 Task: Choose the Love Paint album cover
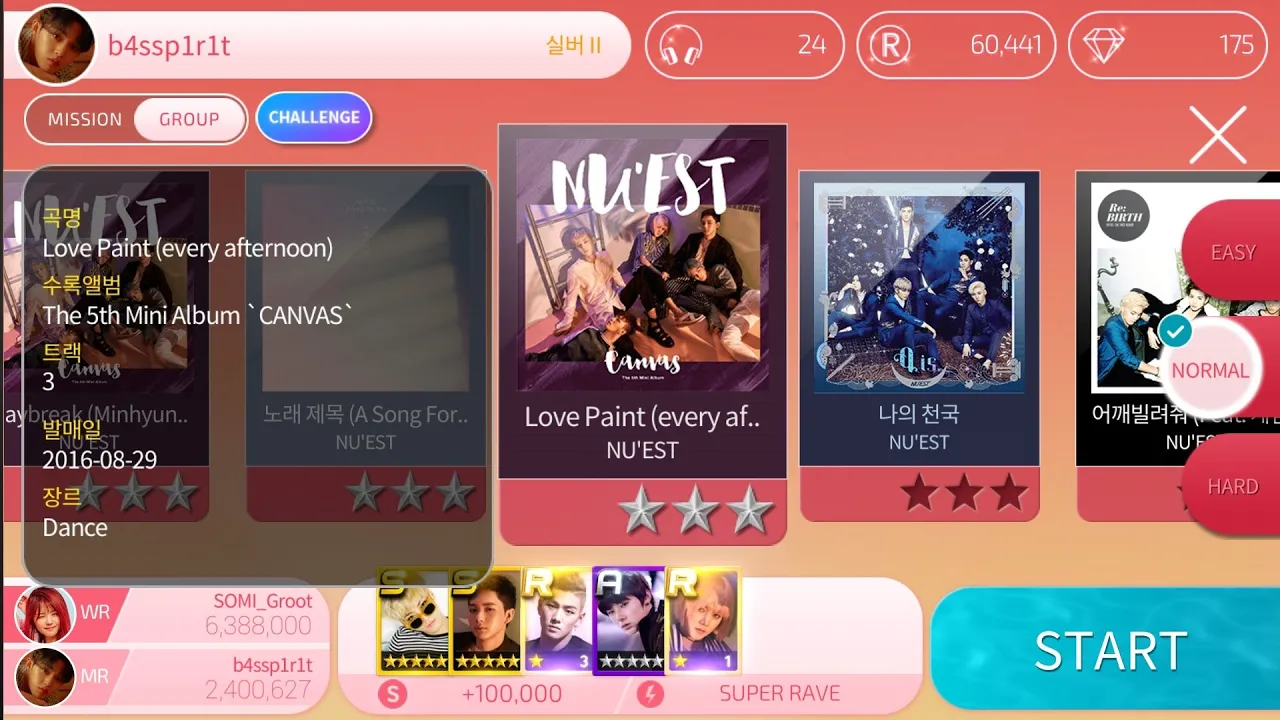click(643, 264)
